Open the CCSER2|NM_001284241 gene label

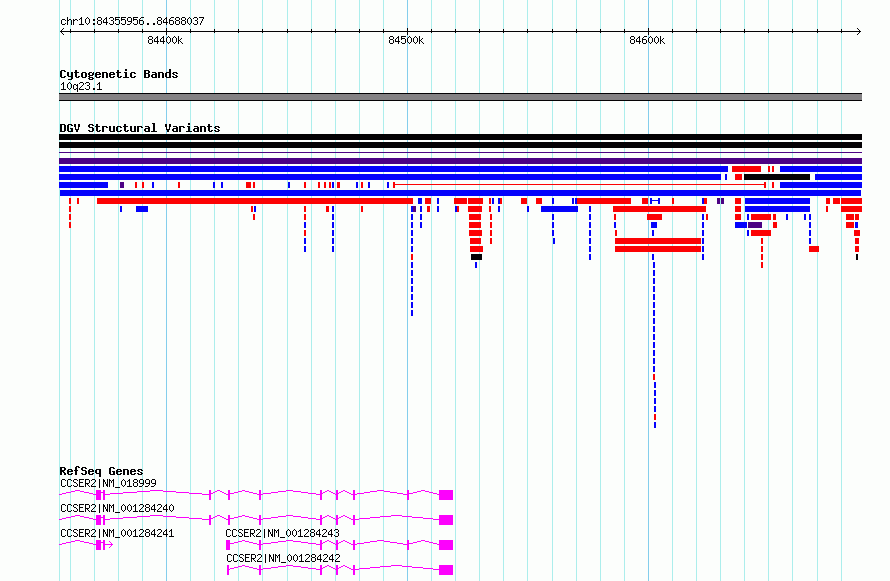(117, 533)
